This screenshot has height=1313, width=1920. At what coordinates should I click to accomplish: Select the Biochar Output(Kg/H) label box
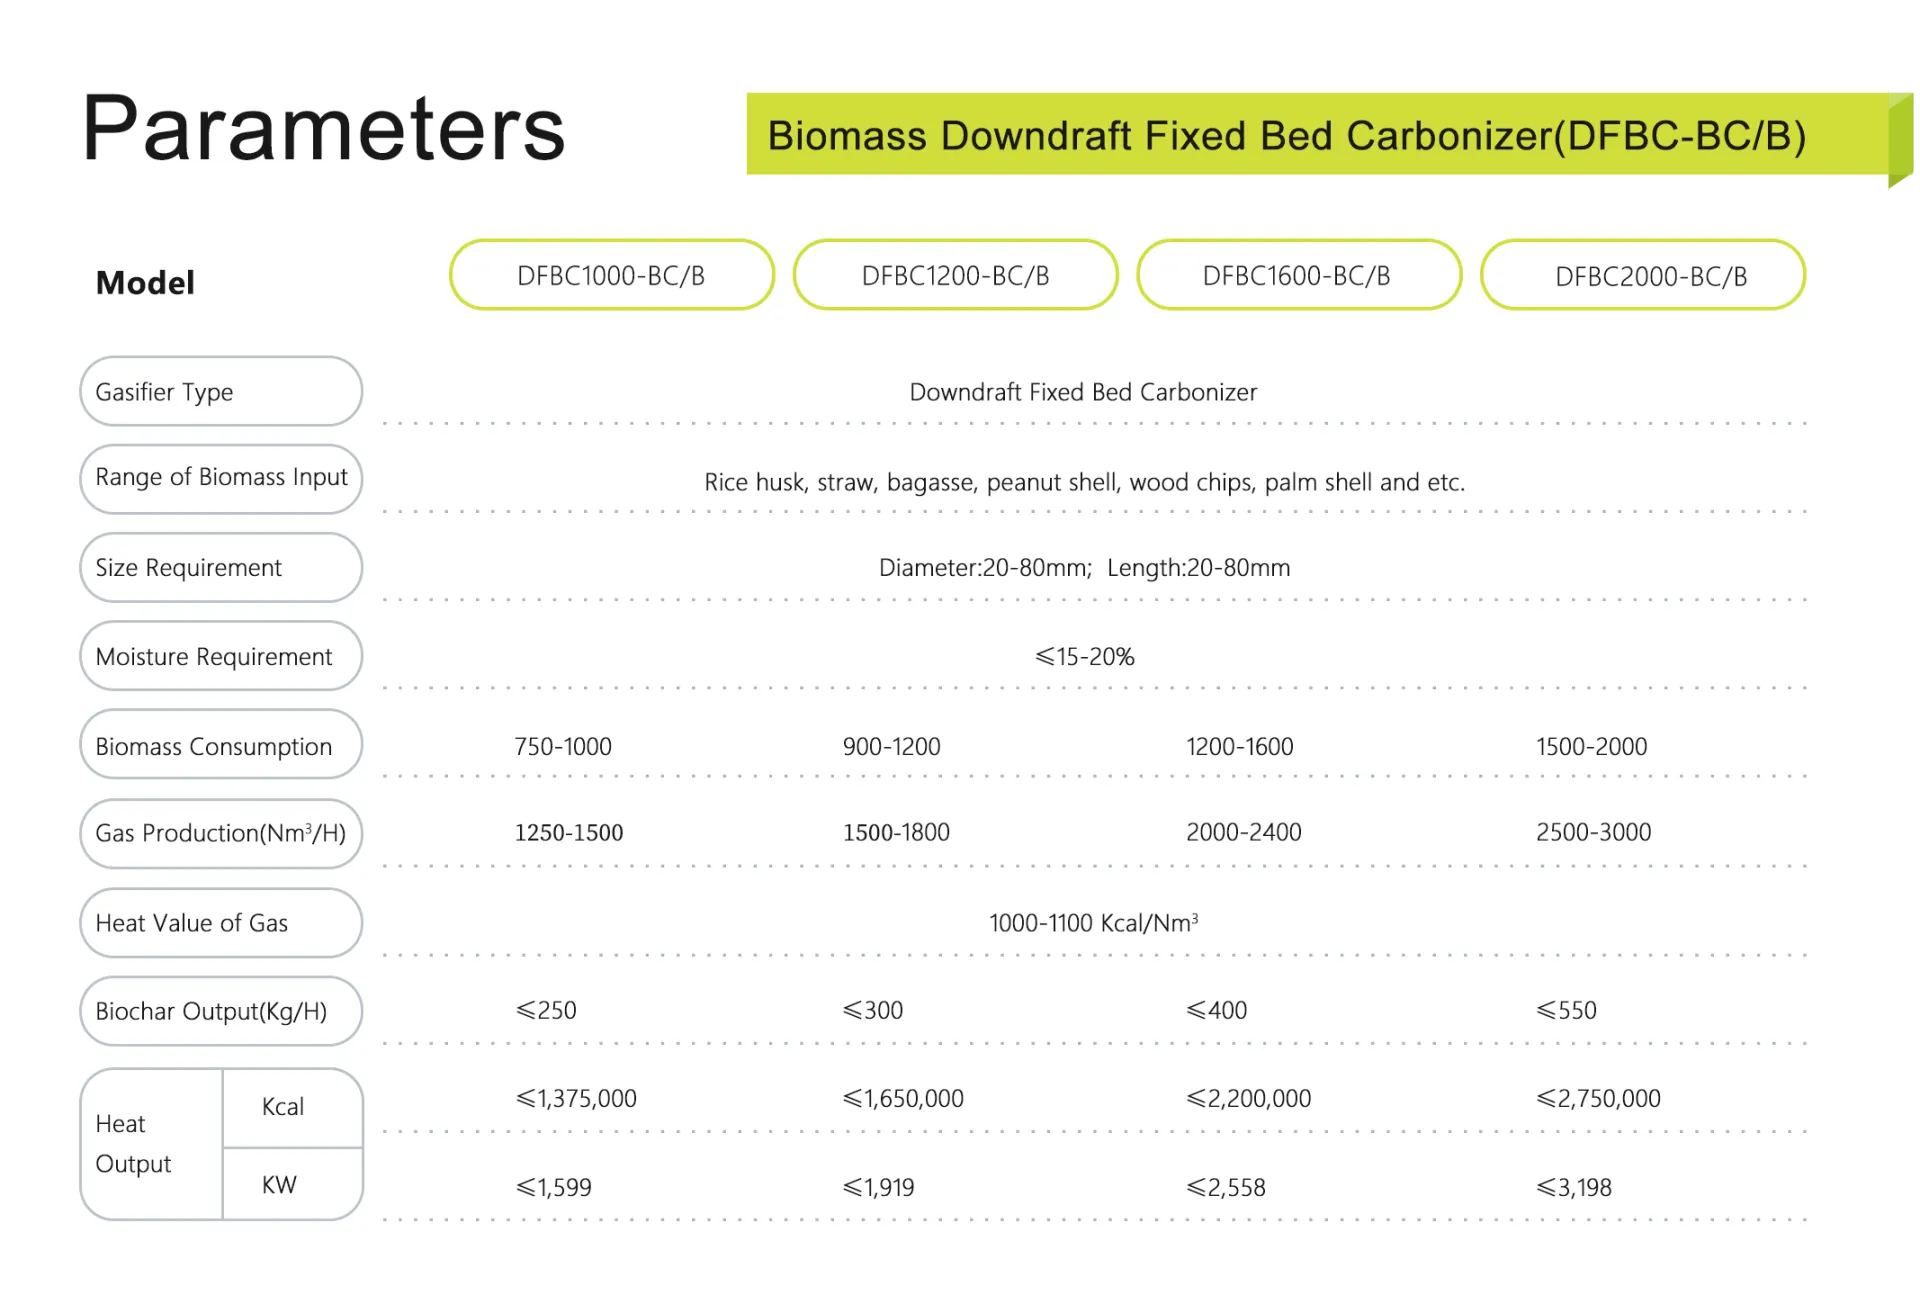(x=220, y=1011)
